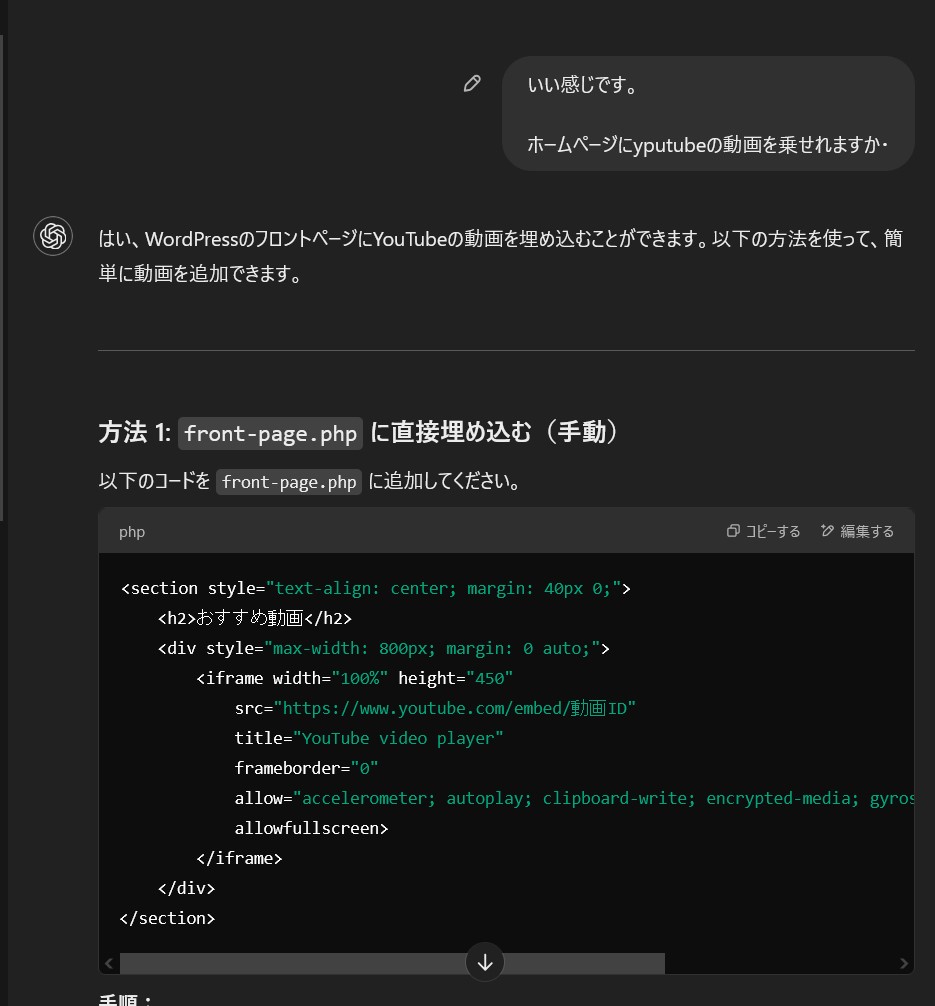935x1006 pixels.
Task: Open code editor via 編集する button
Action: pos(857,531)
